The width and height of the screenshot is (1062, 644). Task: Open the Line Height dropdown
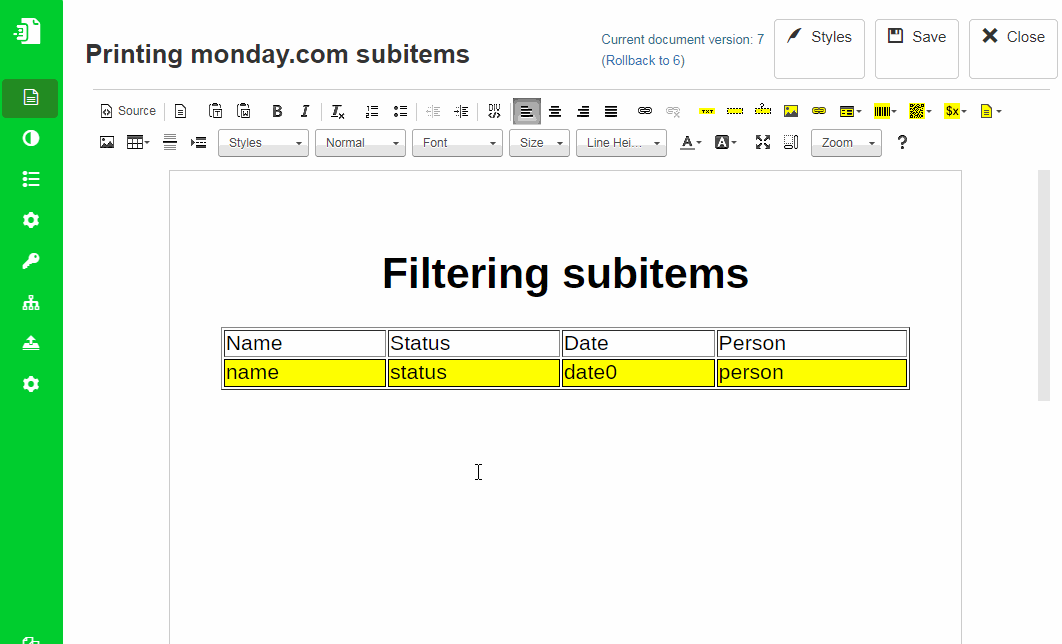coord(621,143)
